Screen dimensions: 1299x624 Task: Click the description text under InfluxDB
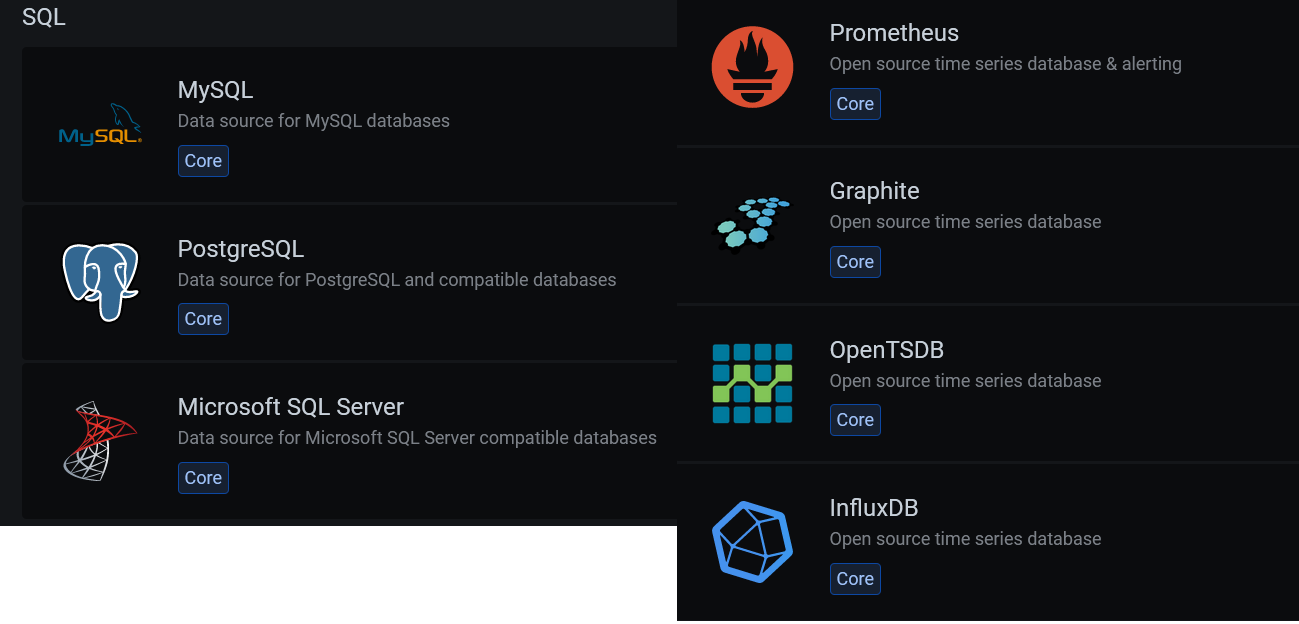pyautogui.click(x=965, y=539)
